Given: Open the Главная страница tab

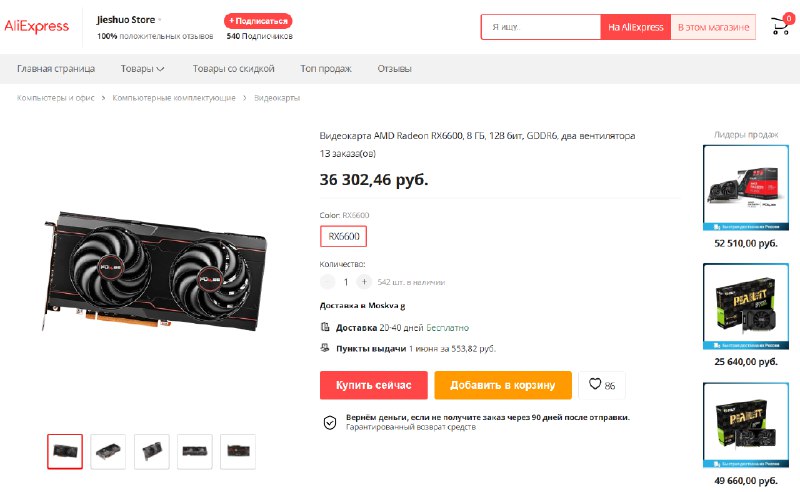Looking at the screenshot, I should click(56, 68).
